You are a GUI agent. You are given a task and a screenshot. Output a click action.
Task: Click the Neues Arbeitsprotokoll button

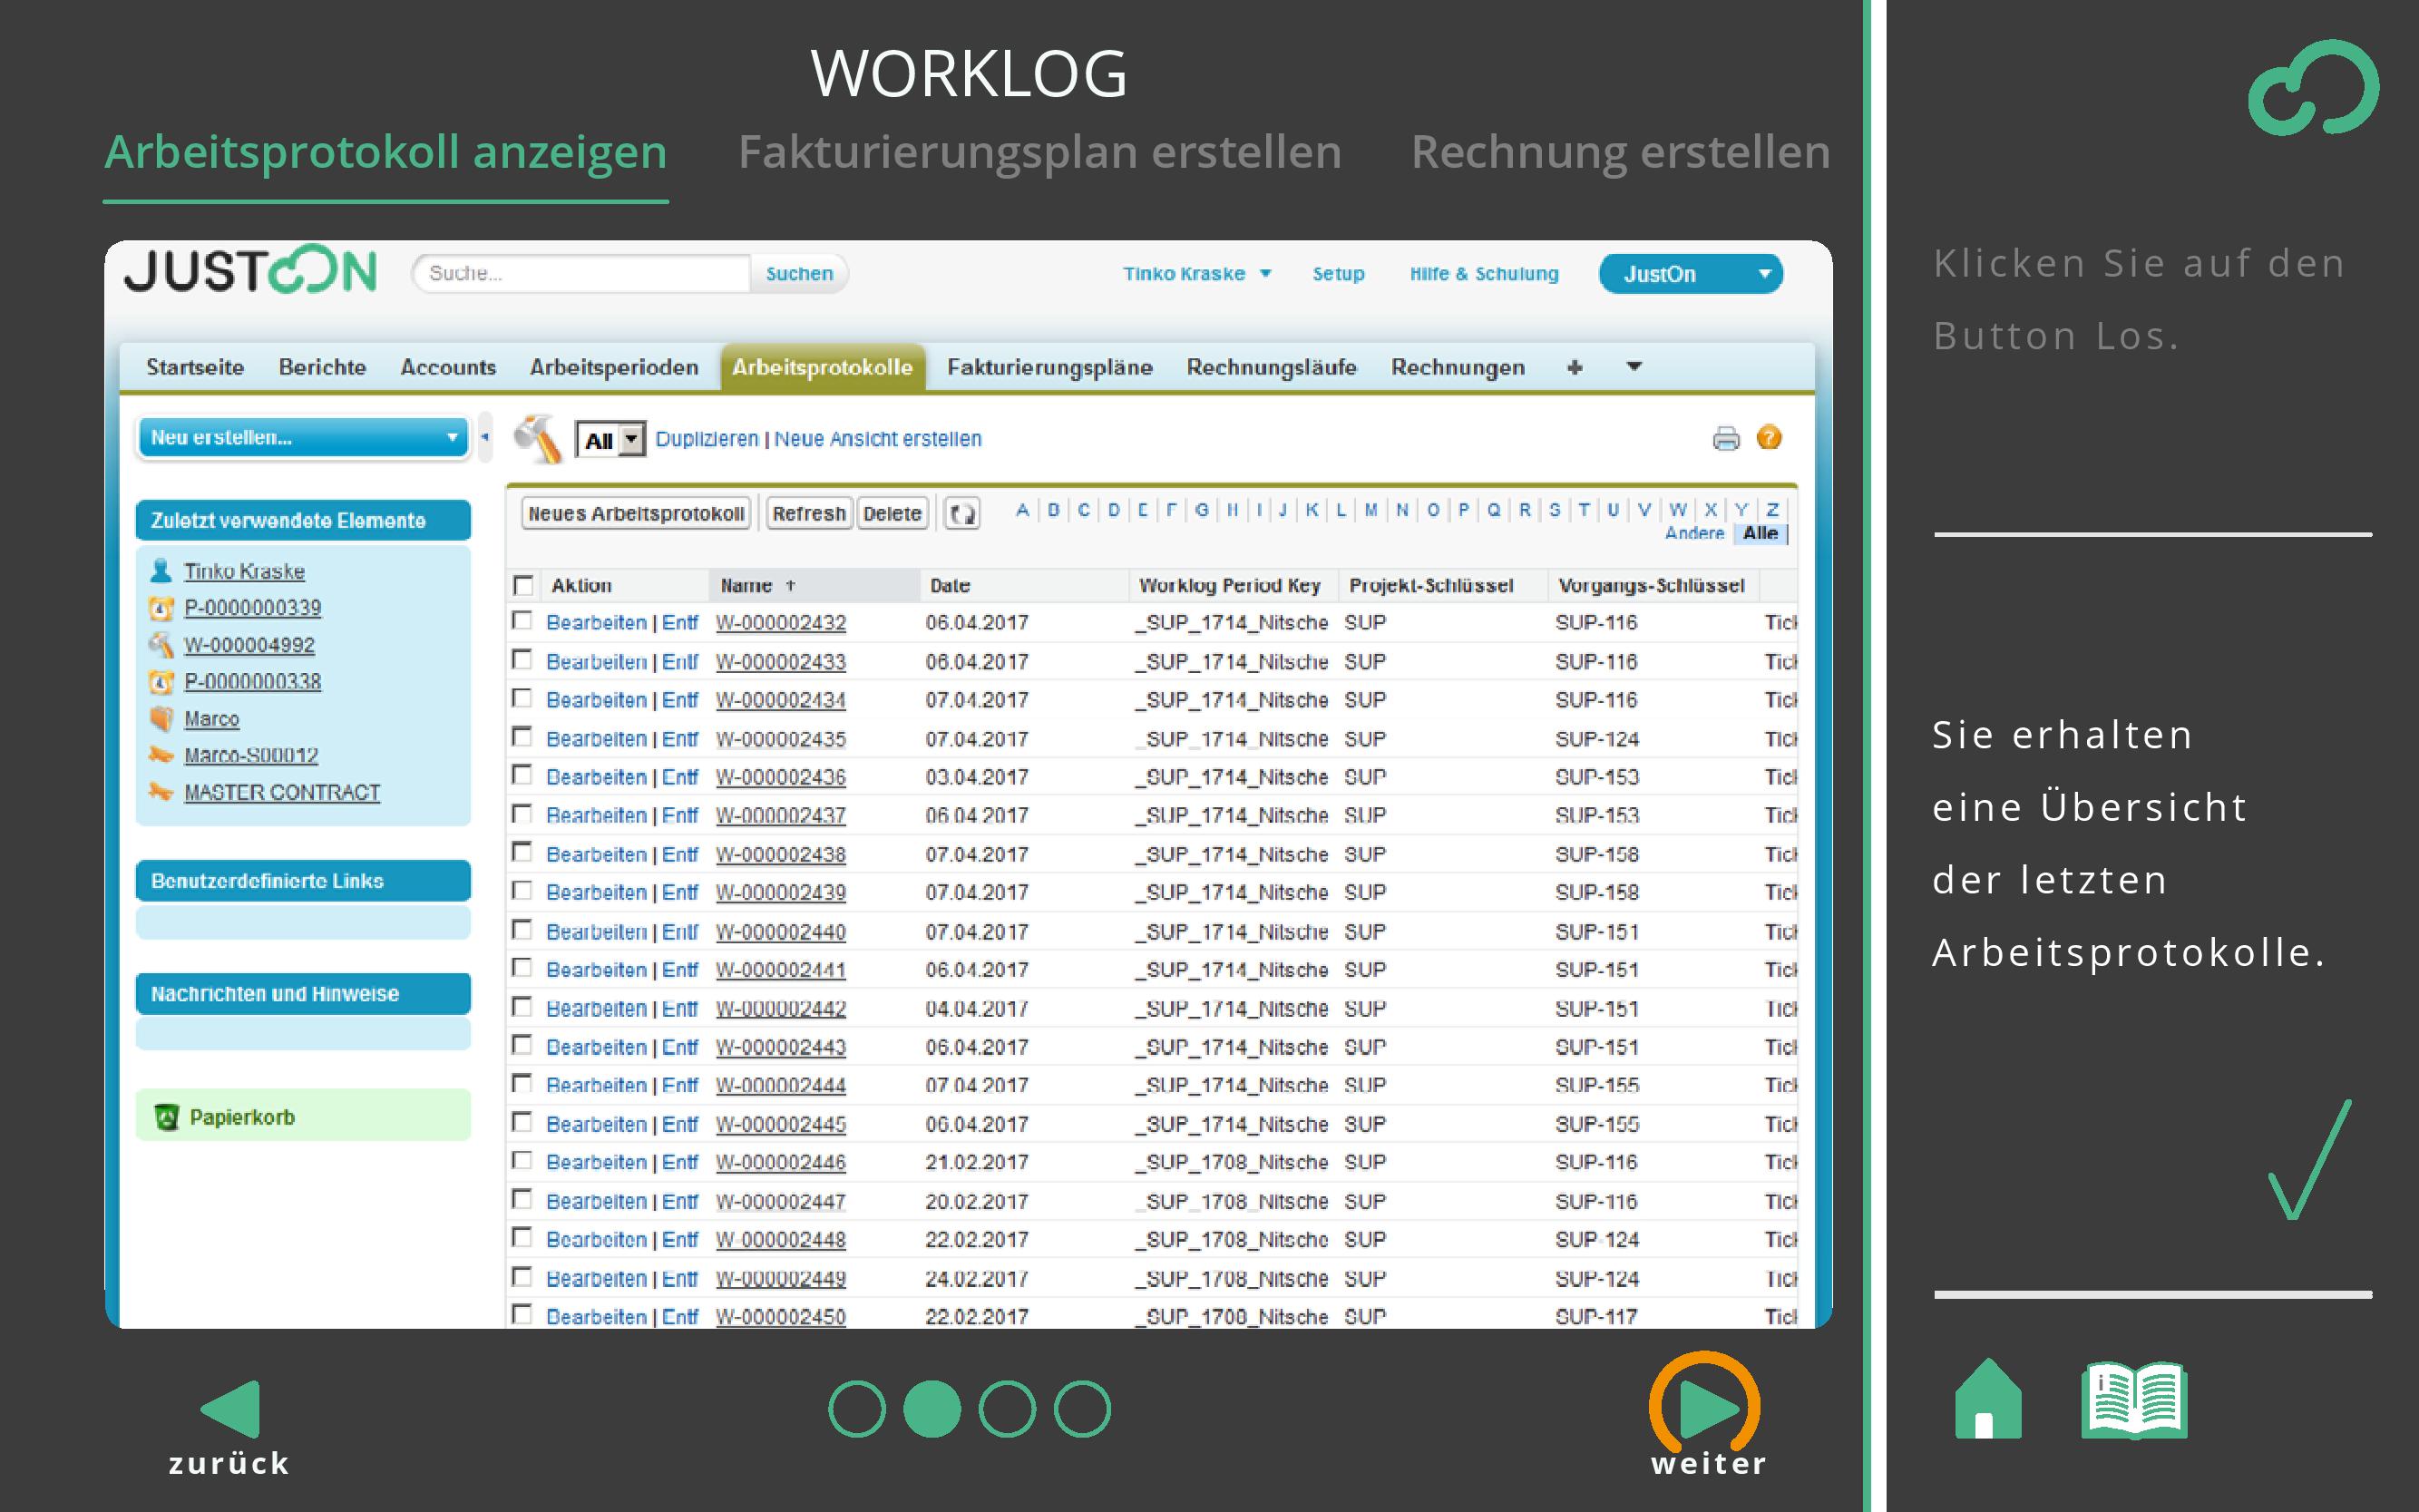[x=636, y=514]
